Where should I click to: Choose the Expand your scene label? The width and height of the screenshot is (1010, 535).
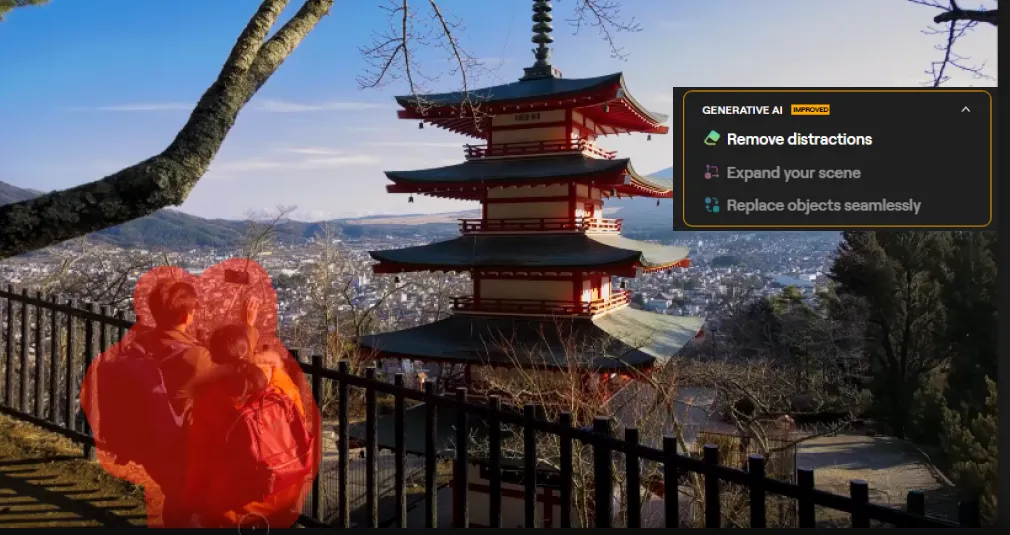(x=793, y=173)
